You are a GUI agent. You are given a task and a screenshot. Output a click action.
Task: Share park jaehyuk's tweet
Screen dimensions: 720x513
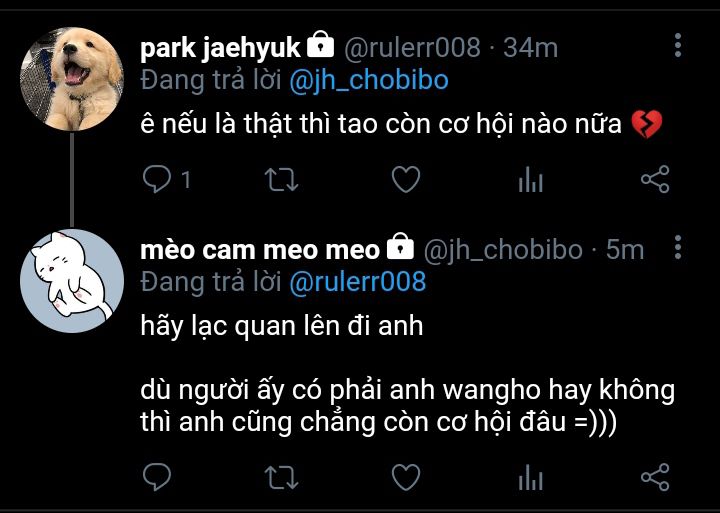(655, 179)
